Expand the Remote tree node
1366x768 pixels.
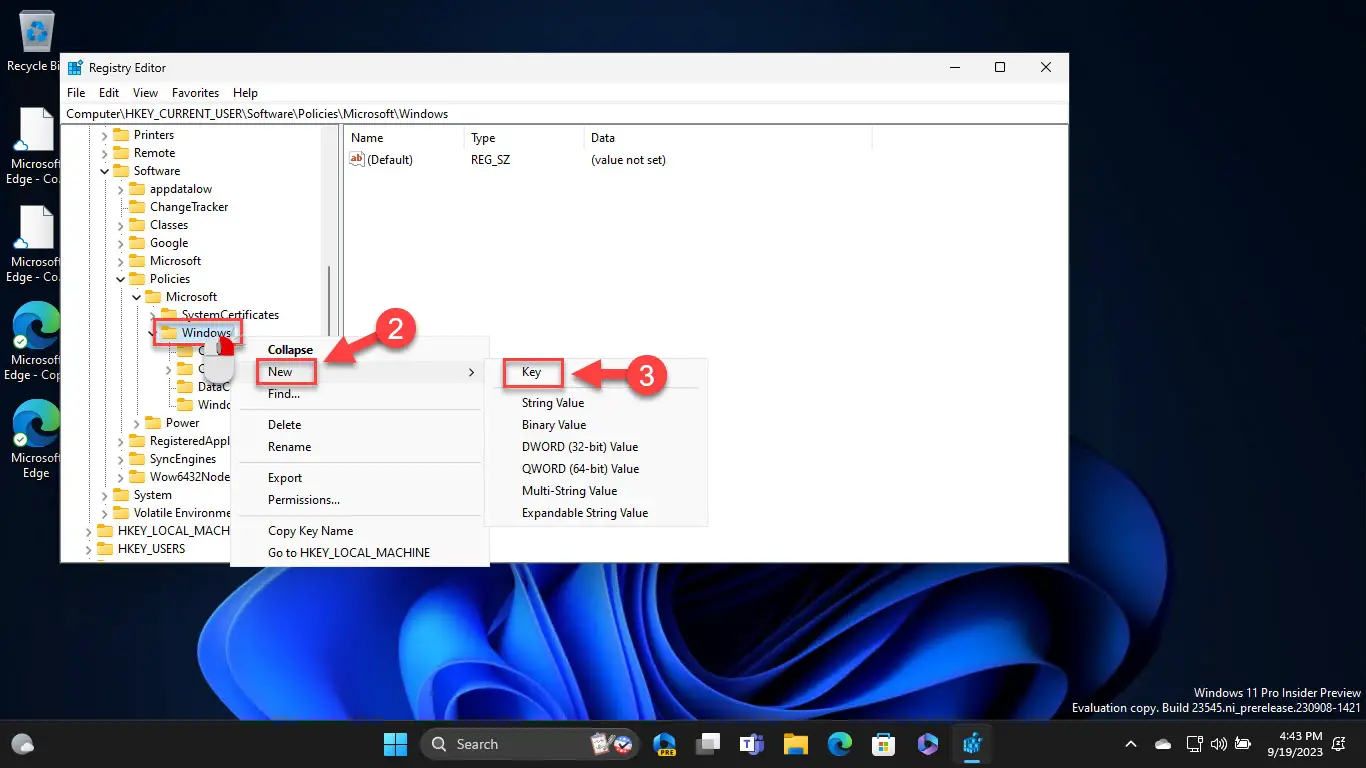point(105,153)
